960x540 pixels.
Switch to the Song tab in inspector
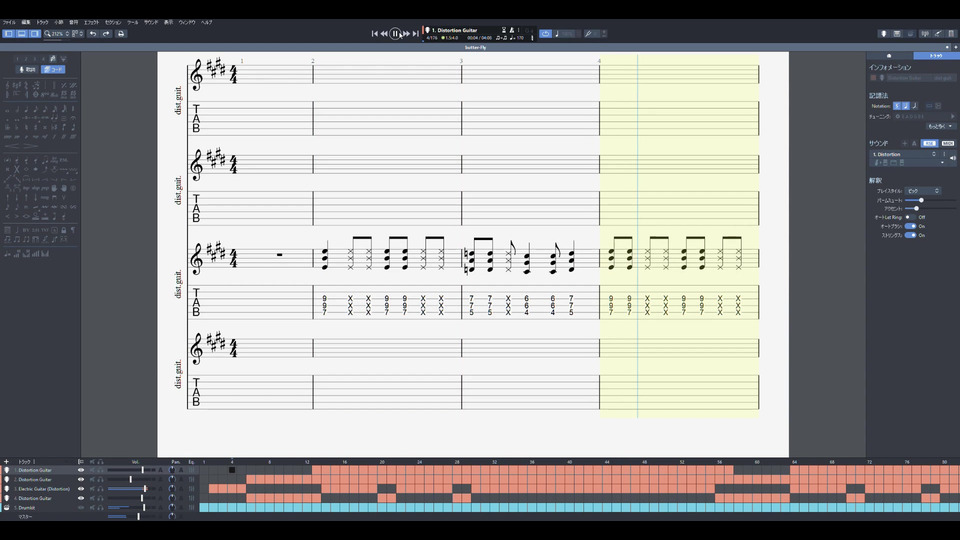coord(890,56)
